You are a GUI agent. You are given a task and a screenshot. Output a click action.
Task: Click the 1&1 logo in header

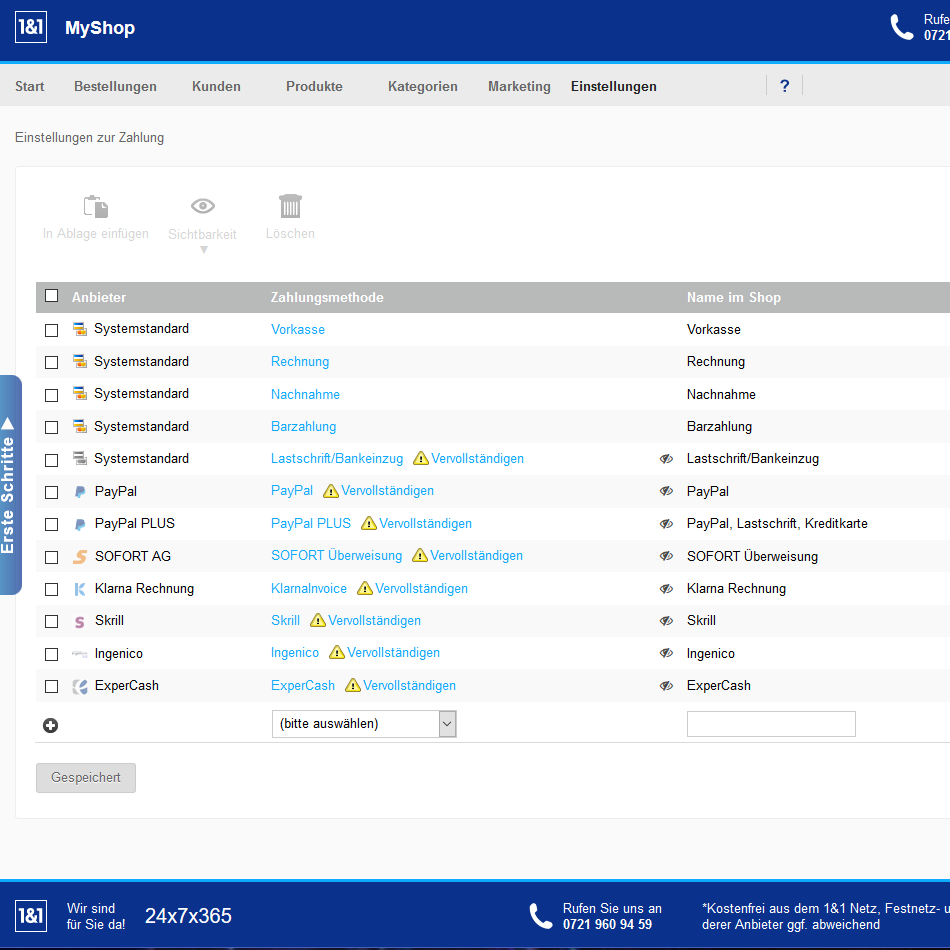click(31, 28)
